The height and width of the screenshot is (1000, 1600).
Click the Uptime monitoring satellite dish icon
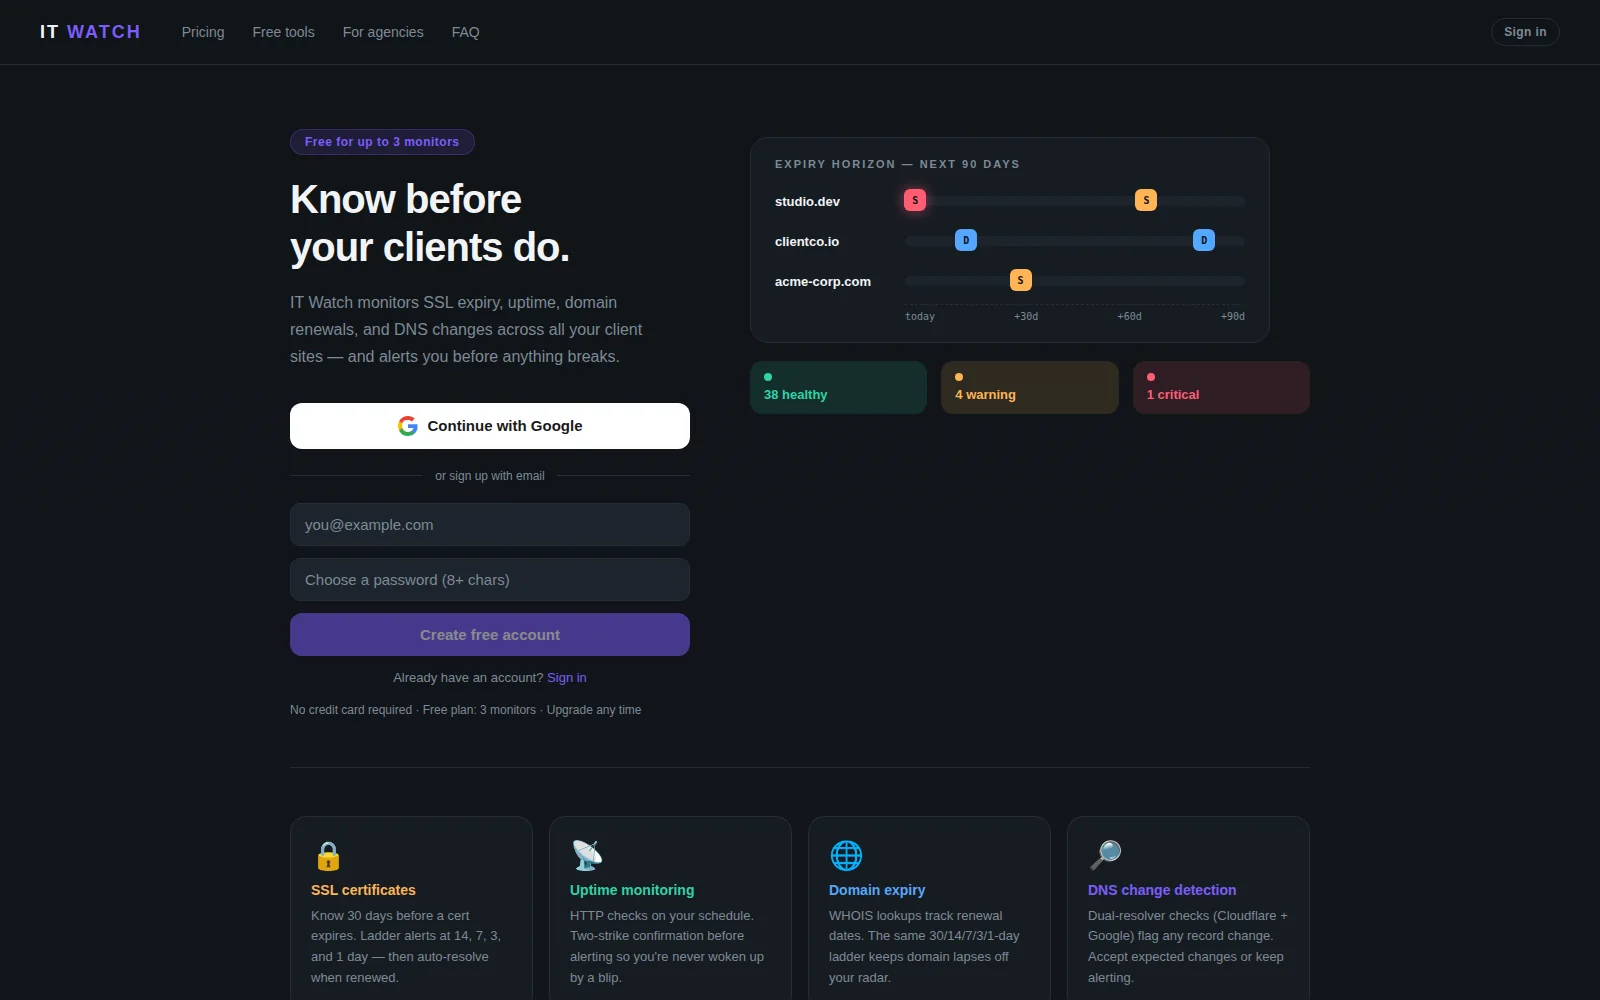coord(587,856)
